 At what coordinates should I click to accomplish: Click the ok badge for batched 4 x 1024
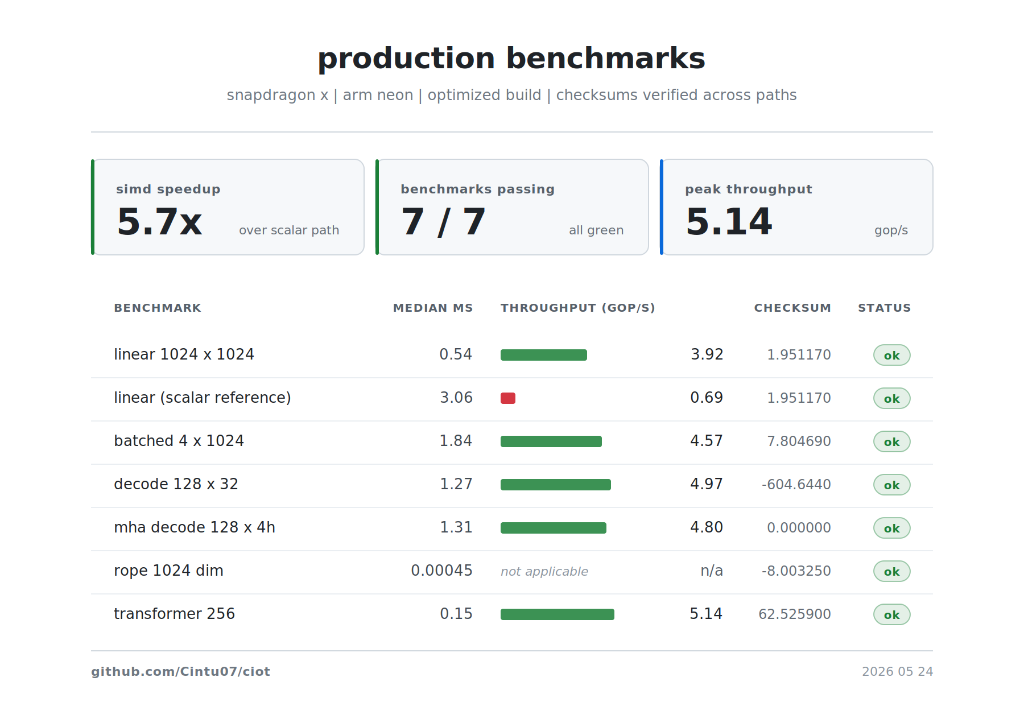coord(891,442)
